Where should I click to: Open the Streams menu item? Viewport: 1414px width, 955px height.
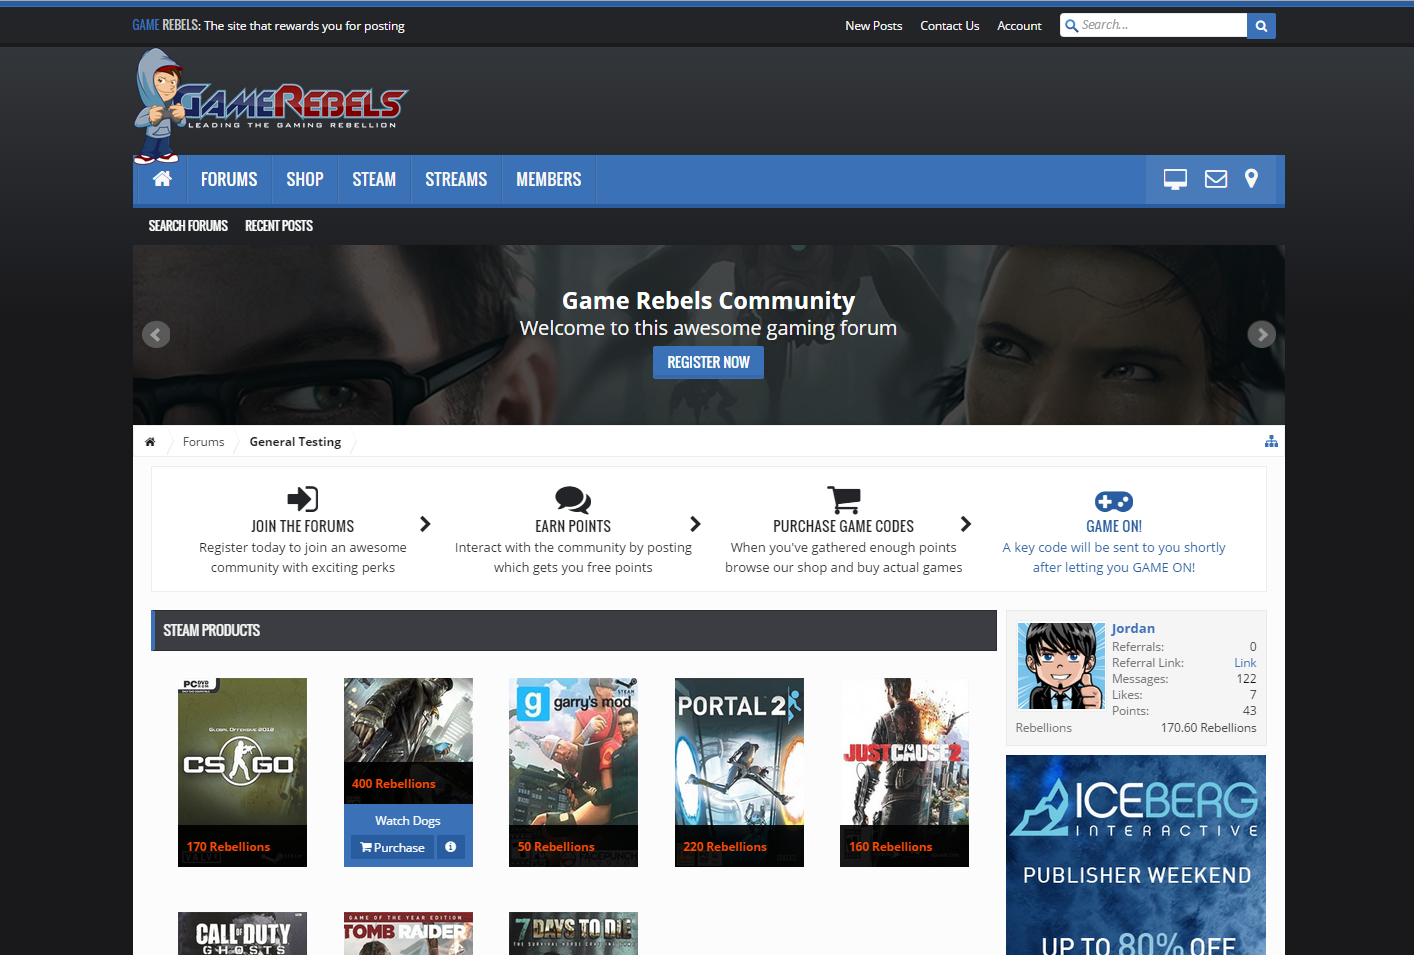(x=456, y=180)
